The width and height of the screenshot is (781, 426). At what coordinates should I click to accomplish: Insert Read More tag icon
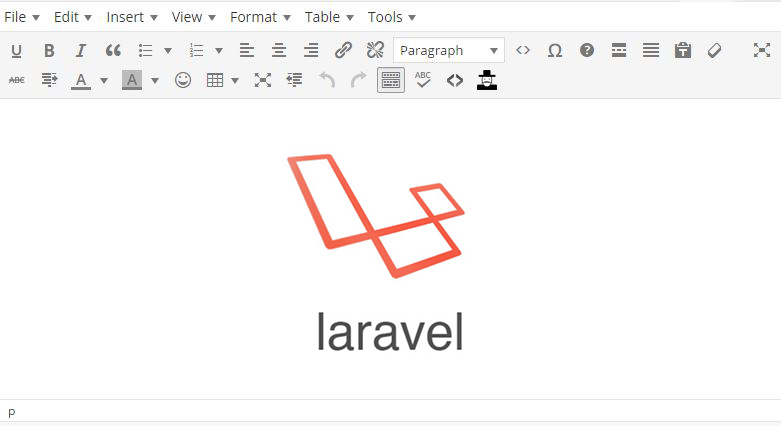[619, 50]
